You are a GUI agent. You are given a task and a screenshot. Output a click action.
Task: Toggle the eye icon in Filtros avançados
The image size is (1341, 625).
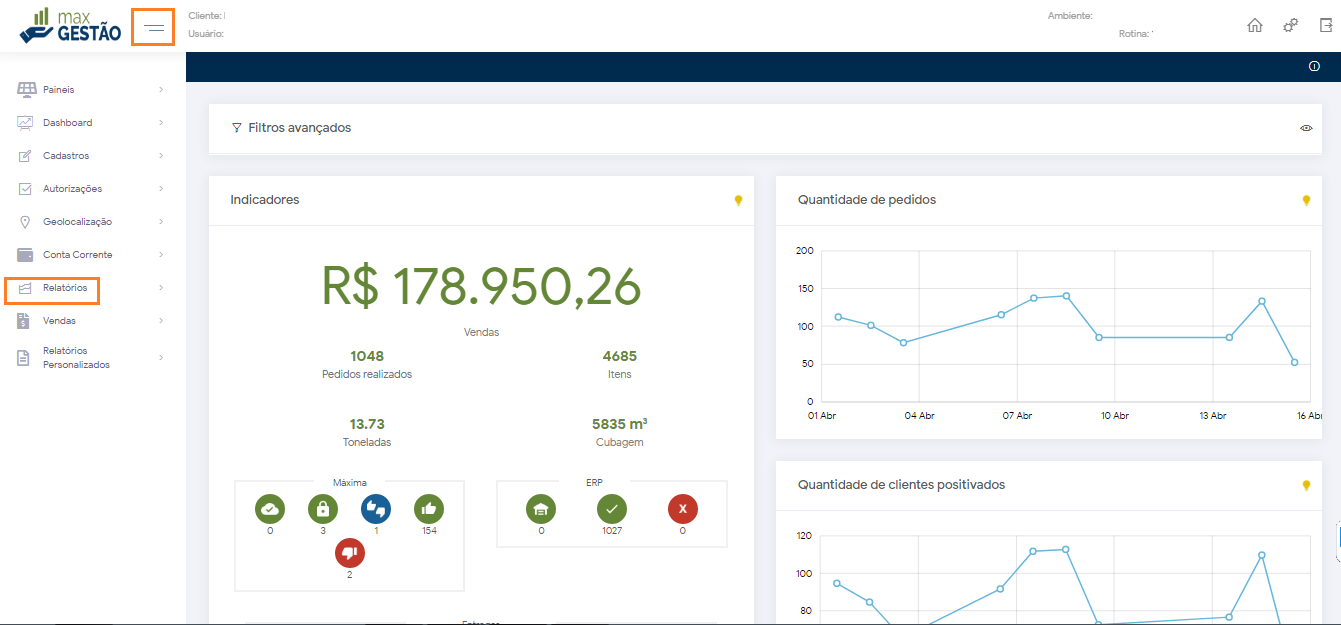click(x=1306, y=128)
